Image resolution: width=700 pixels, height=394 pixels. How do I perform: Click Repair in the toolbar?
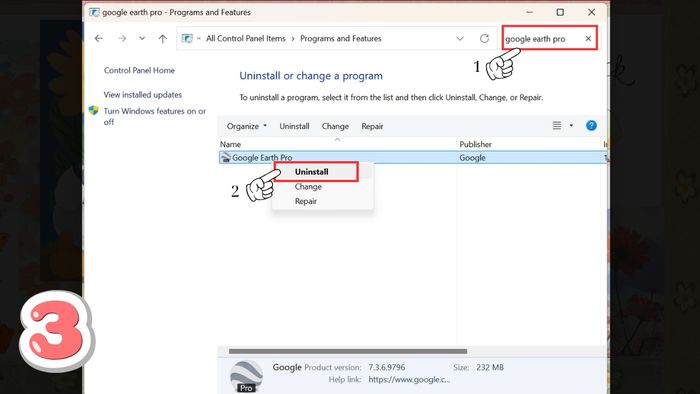click(x=372, y=126)
